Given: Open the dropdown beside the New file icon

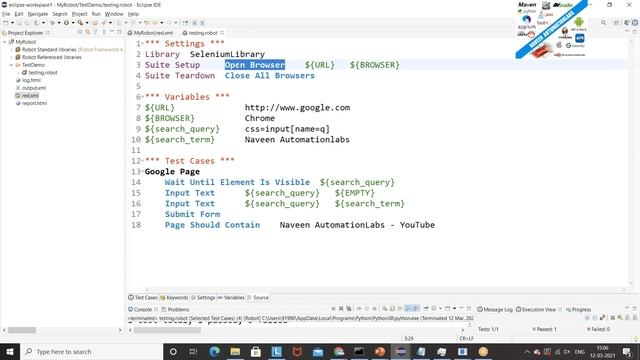Looking at the screenshot, I should (12, 23).
